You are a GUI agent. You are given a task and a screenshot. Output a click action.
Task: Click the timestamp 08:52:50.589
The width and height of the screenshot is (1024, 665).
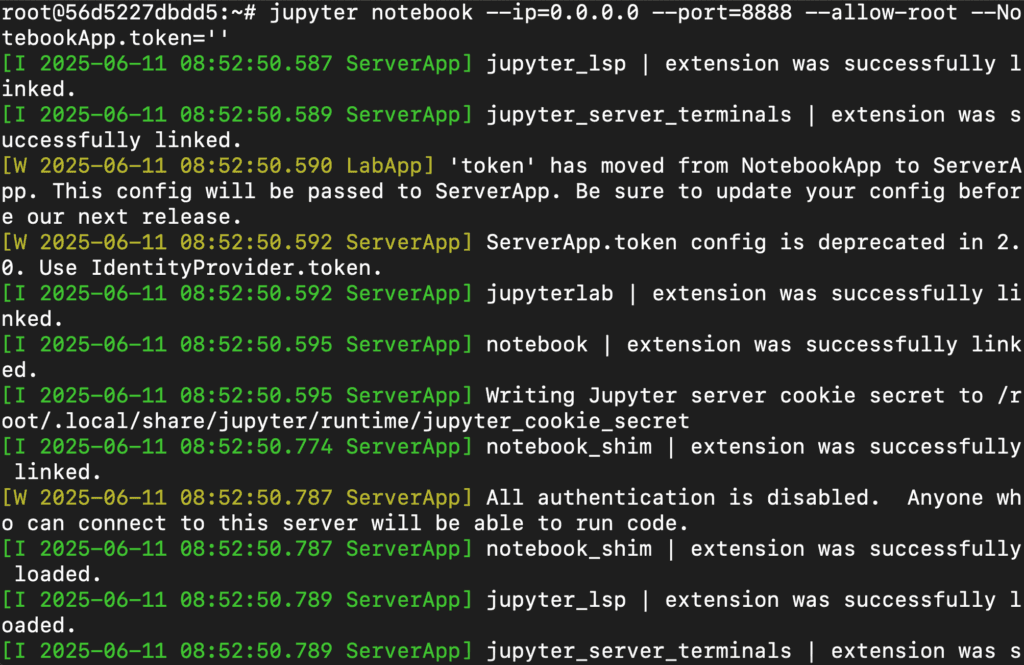pos(256,114)
